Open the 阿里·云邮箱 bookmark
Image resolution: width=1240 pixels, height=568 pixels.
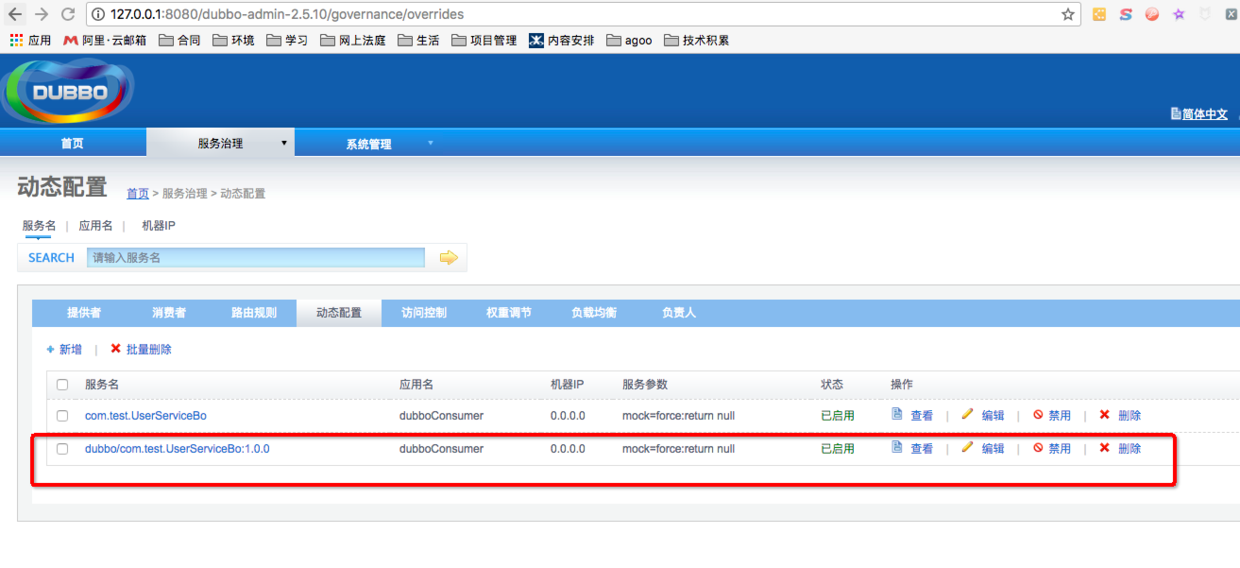tap(104, 40)
